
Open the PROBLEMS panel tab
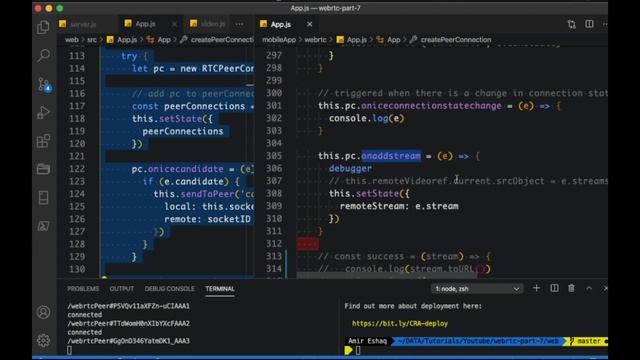pyautogui.click(x=83, y=289)
